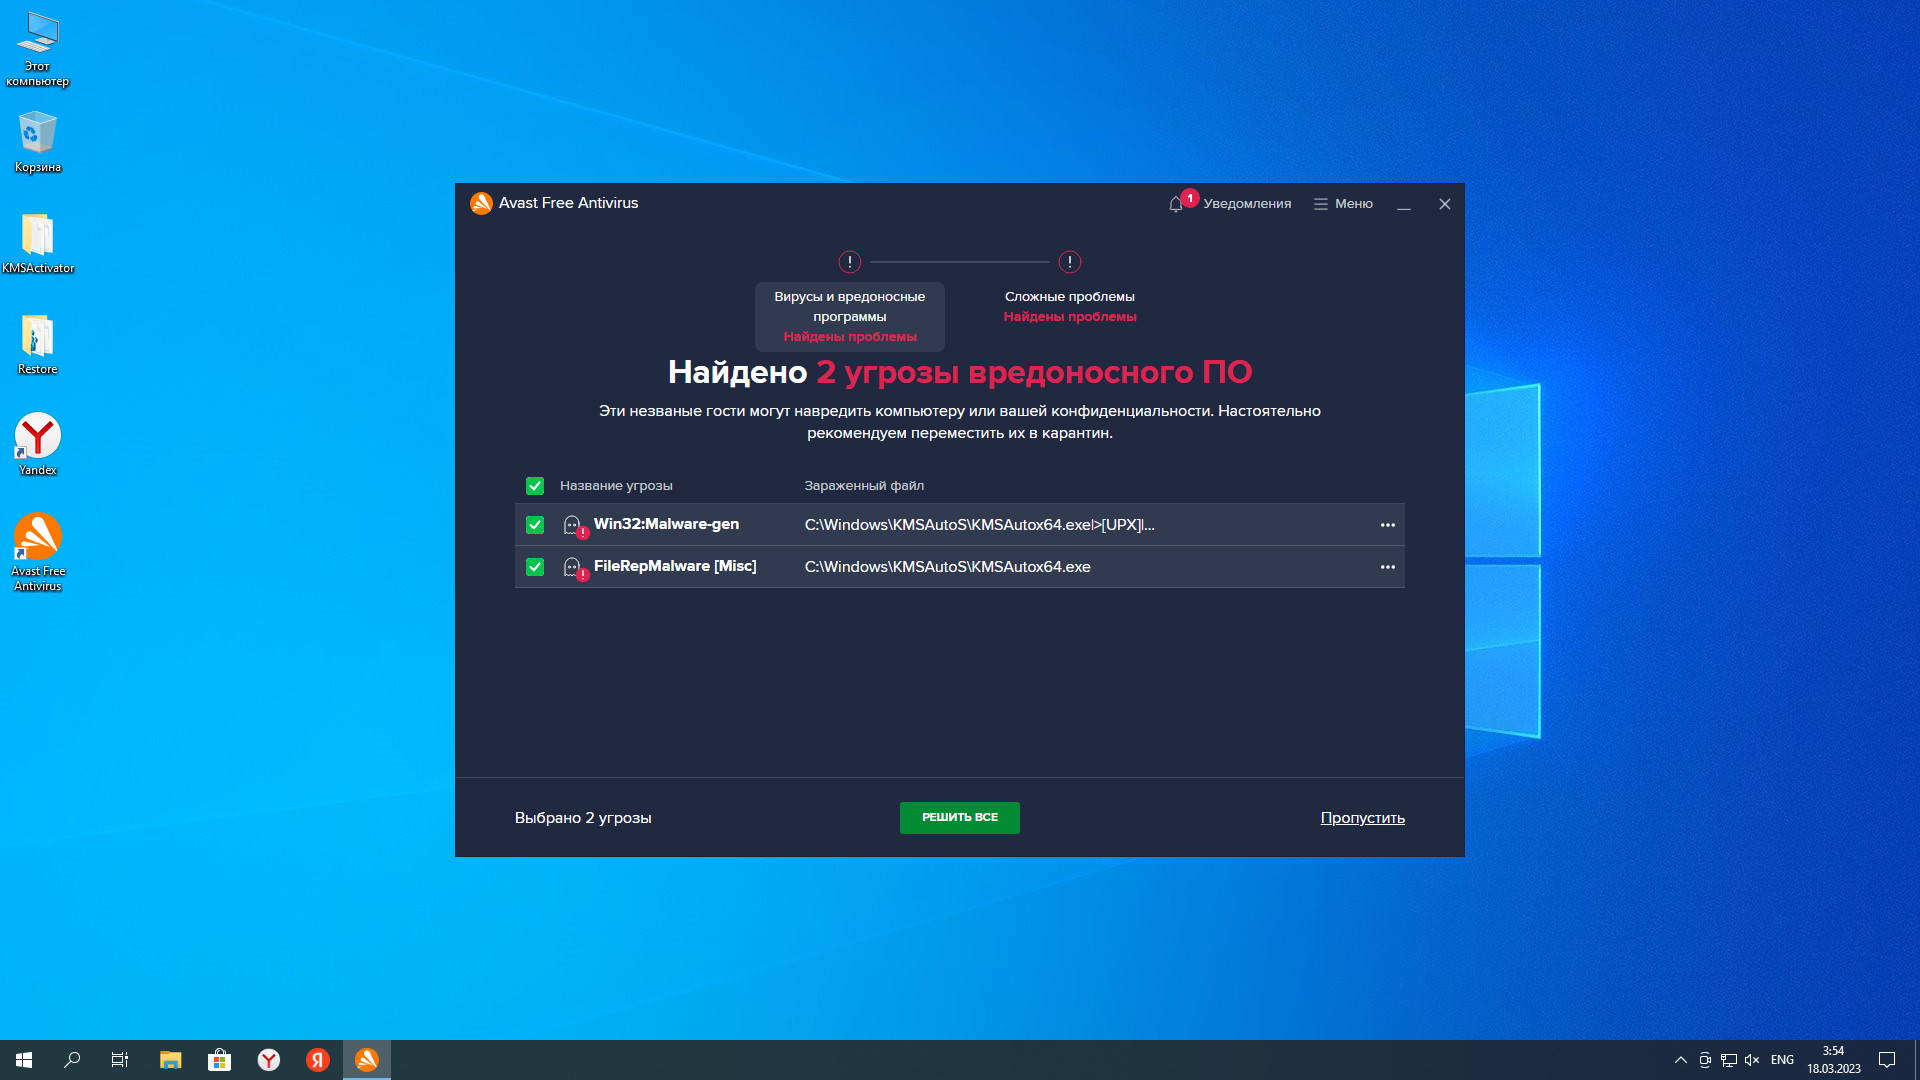Click the Win32:Malware-gen threat name

666,524
